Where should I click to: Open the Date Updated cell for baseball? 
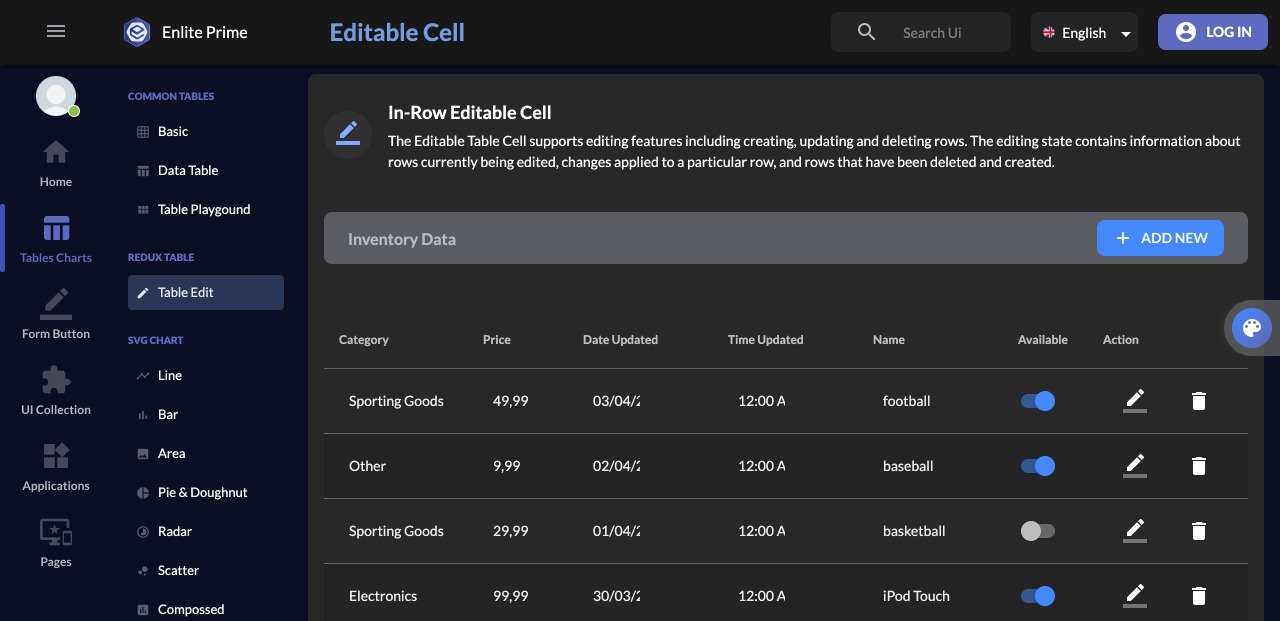coord(616,466)
